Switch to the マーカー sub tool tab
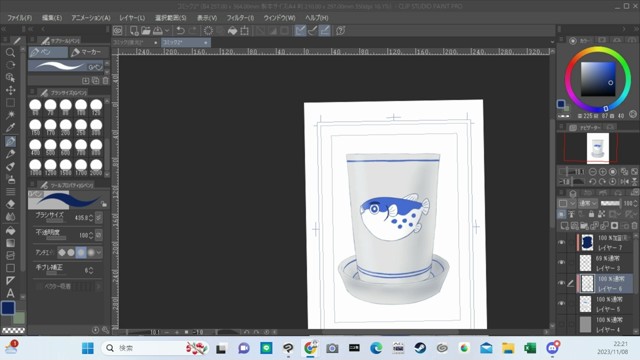Screen dimensions: 640x360 click(x=89, y=52)
